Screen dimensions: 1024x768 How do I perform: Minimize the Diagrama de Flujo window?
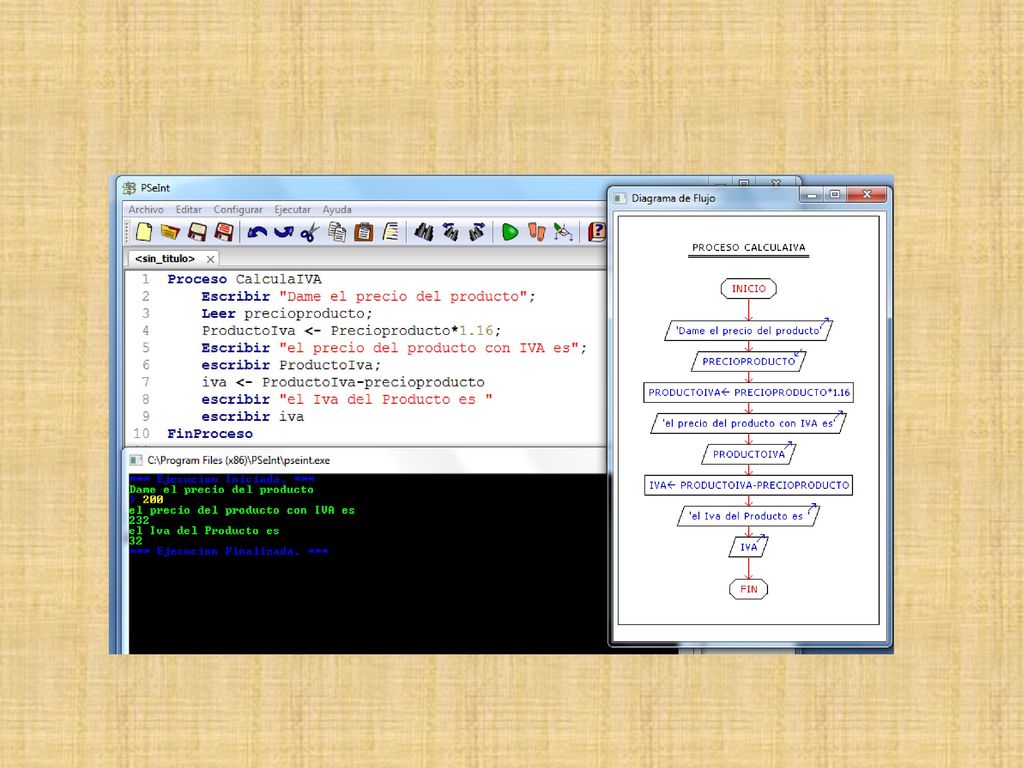coord(812,195)
